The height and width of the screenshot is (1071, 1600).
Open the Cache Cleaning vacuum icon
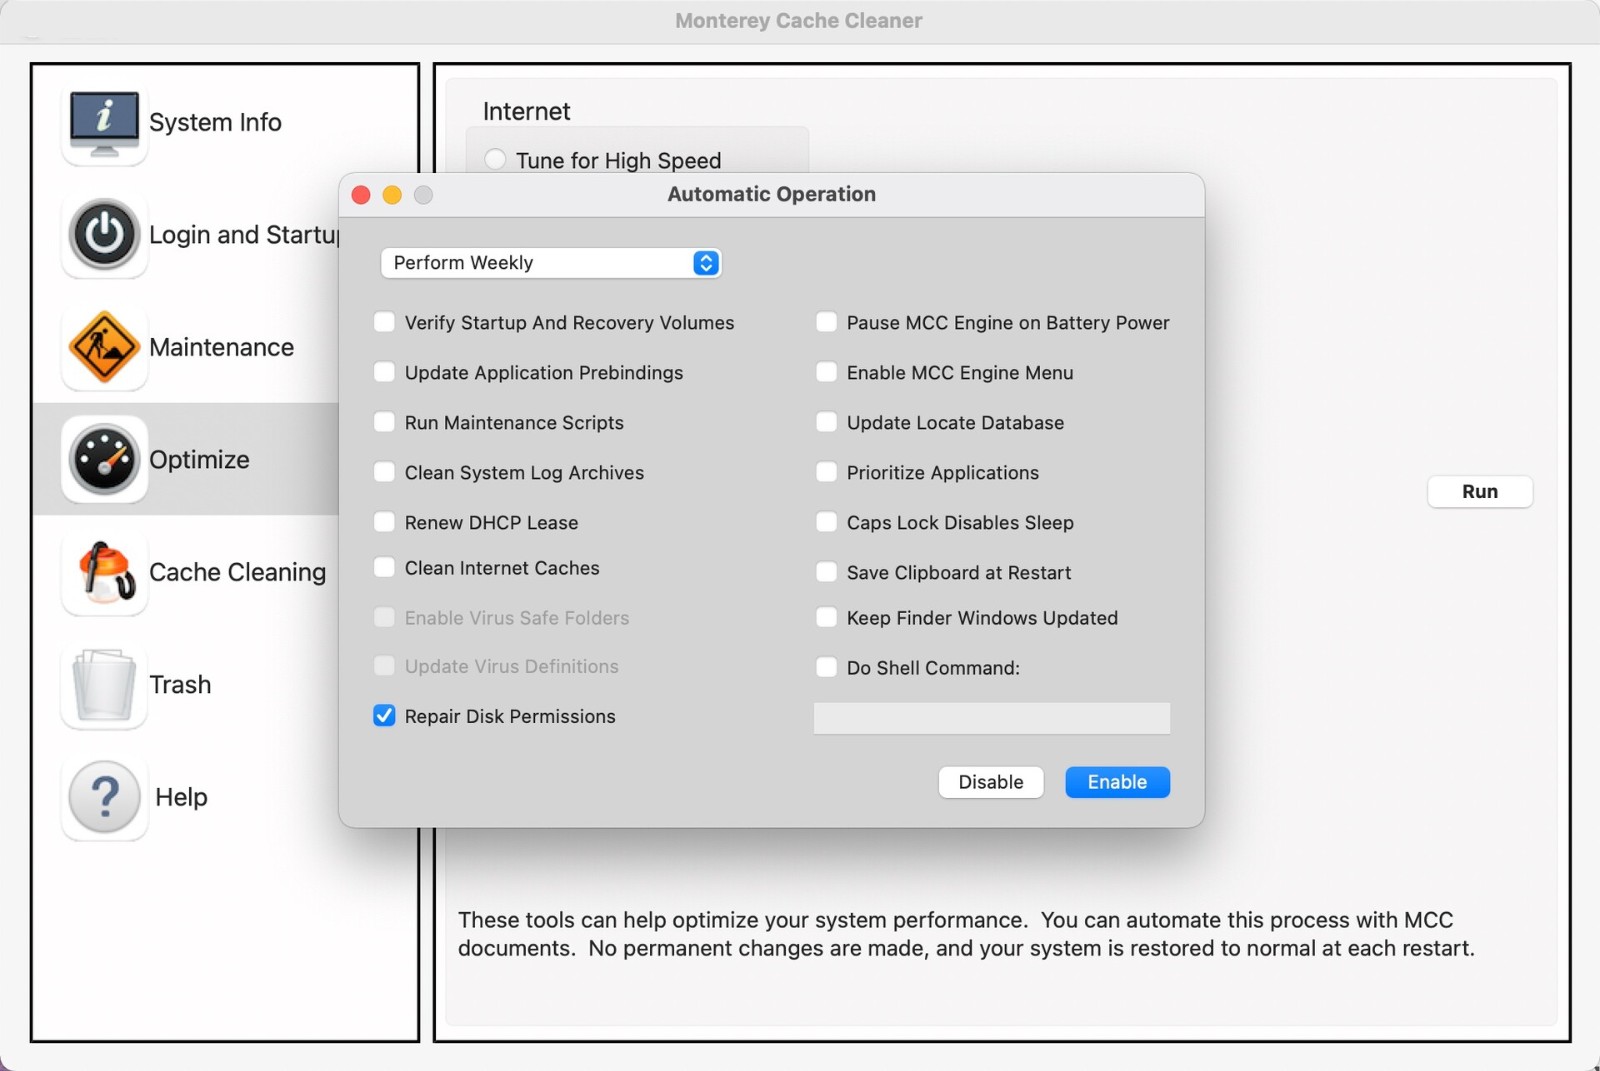(104, 572)
